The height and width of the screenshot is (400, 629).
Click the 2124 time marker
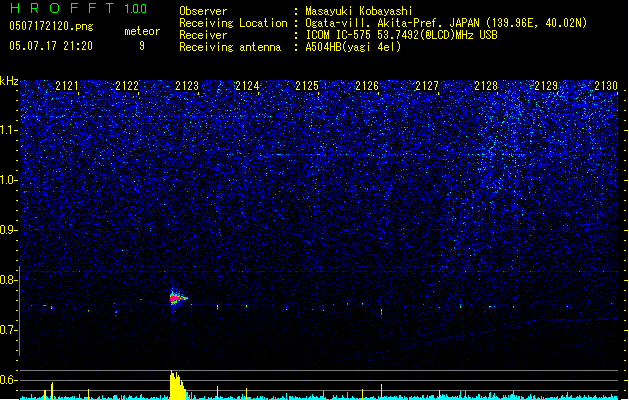247,86
